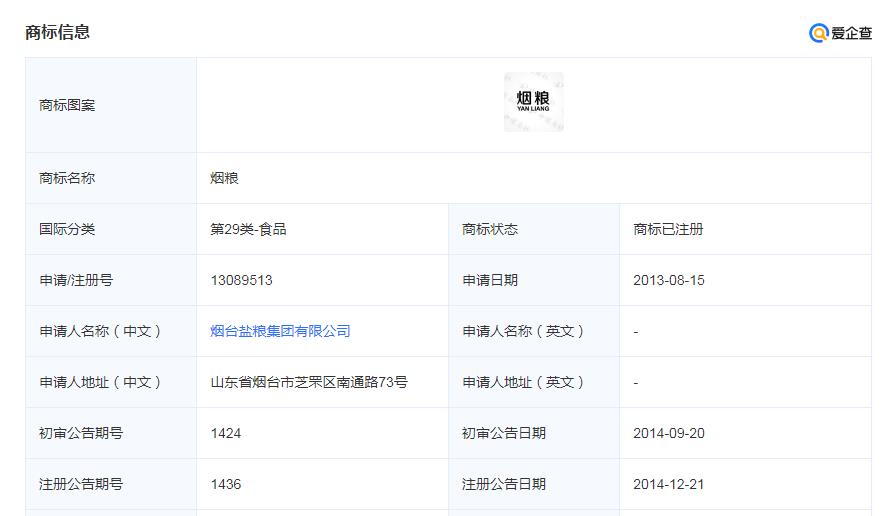Select registration number 13089513
The height and width of the screenshot is (516, 893).
[241, 280]
